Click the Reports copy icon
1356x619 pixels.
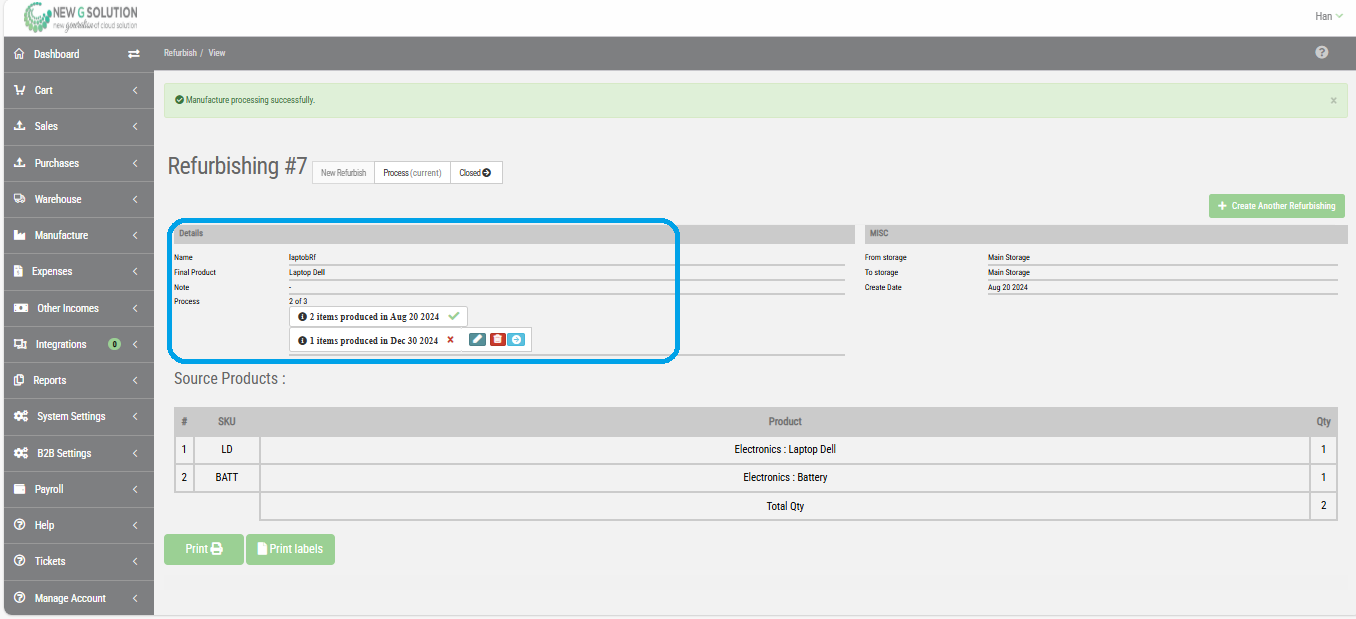pos(19,380)
